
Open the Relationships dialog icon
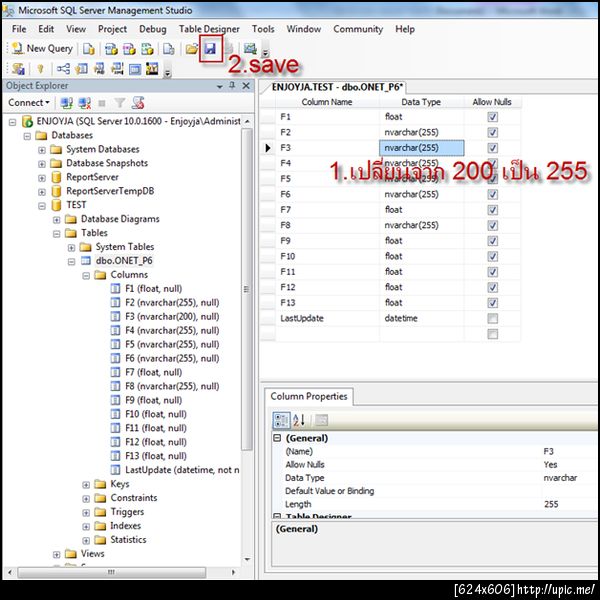tap(63, 69)
